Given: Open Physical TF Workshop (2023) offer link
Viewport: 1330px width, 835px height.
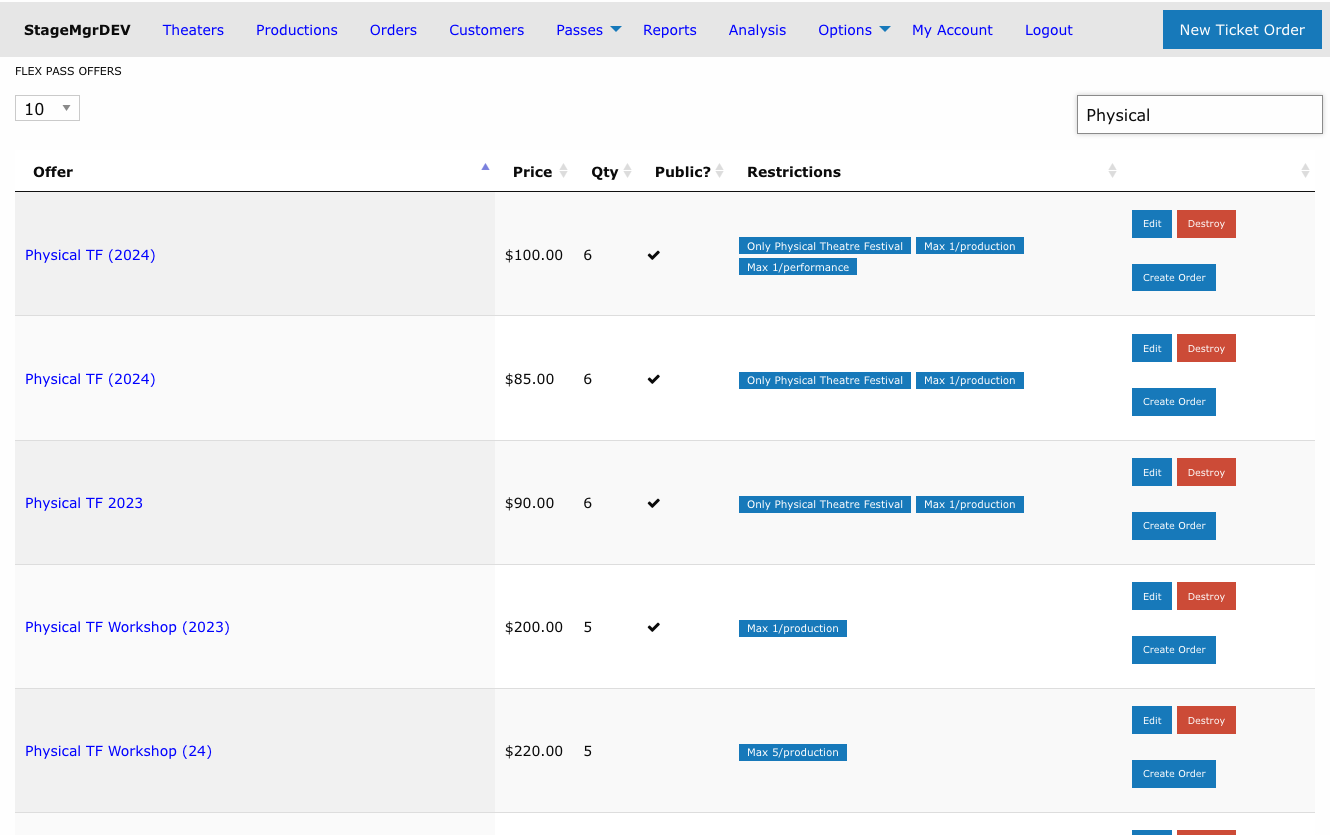Looking at the screenshot, I should pos(127,627).
